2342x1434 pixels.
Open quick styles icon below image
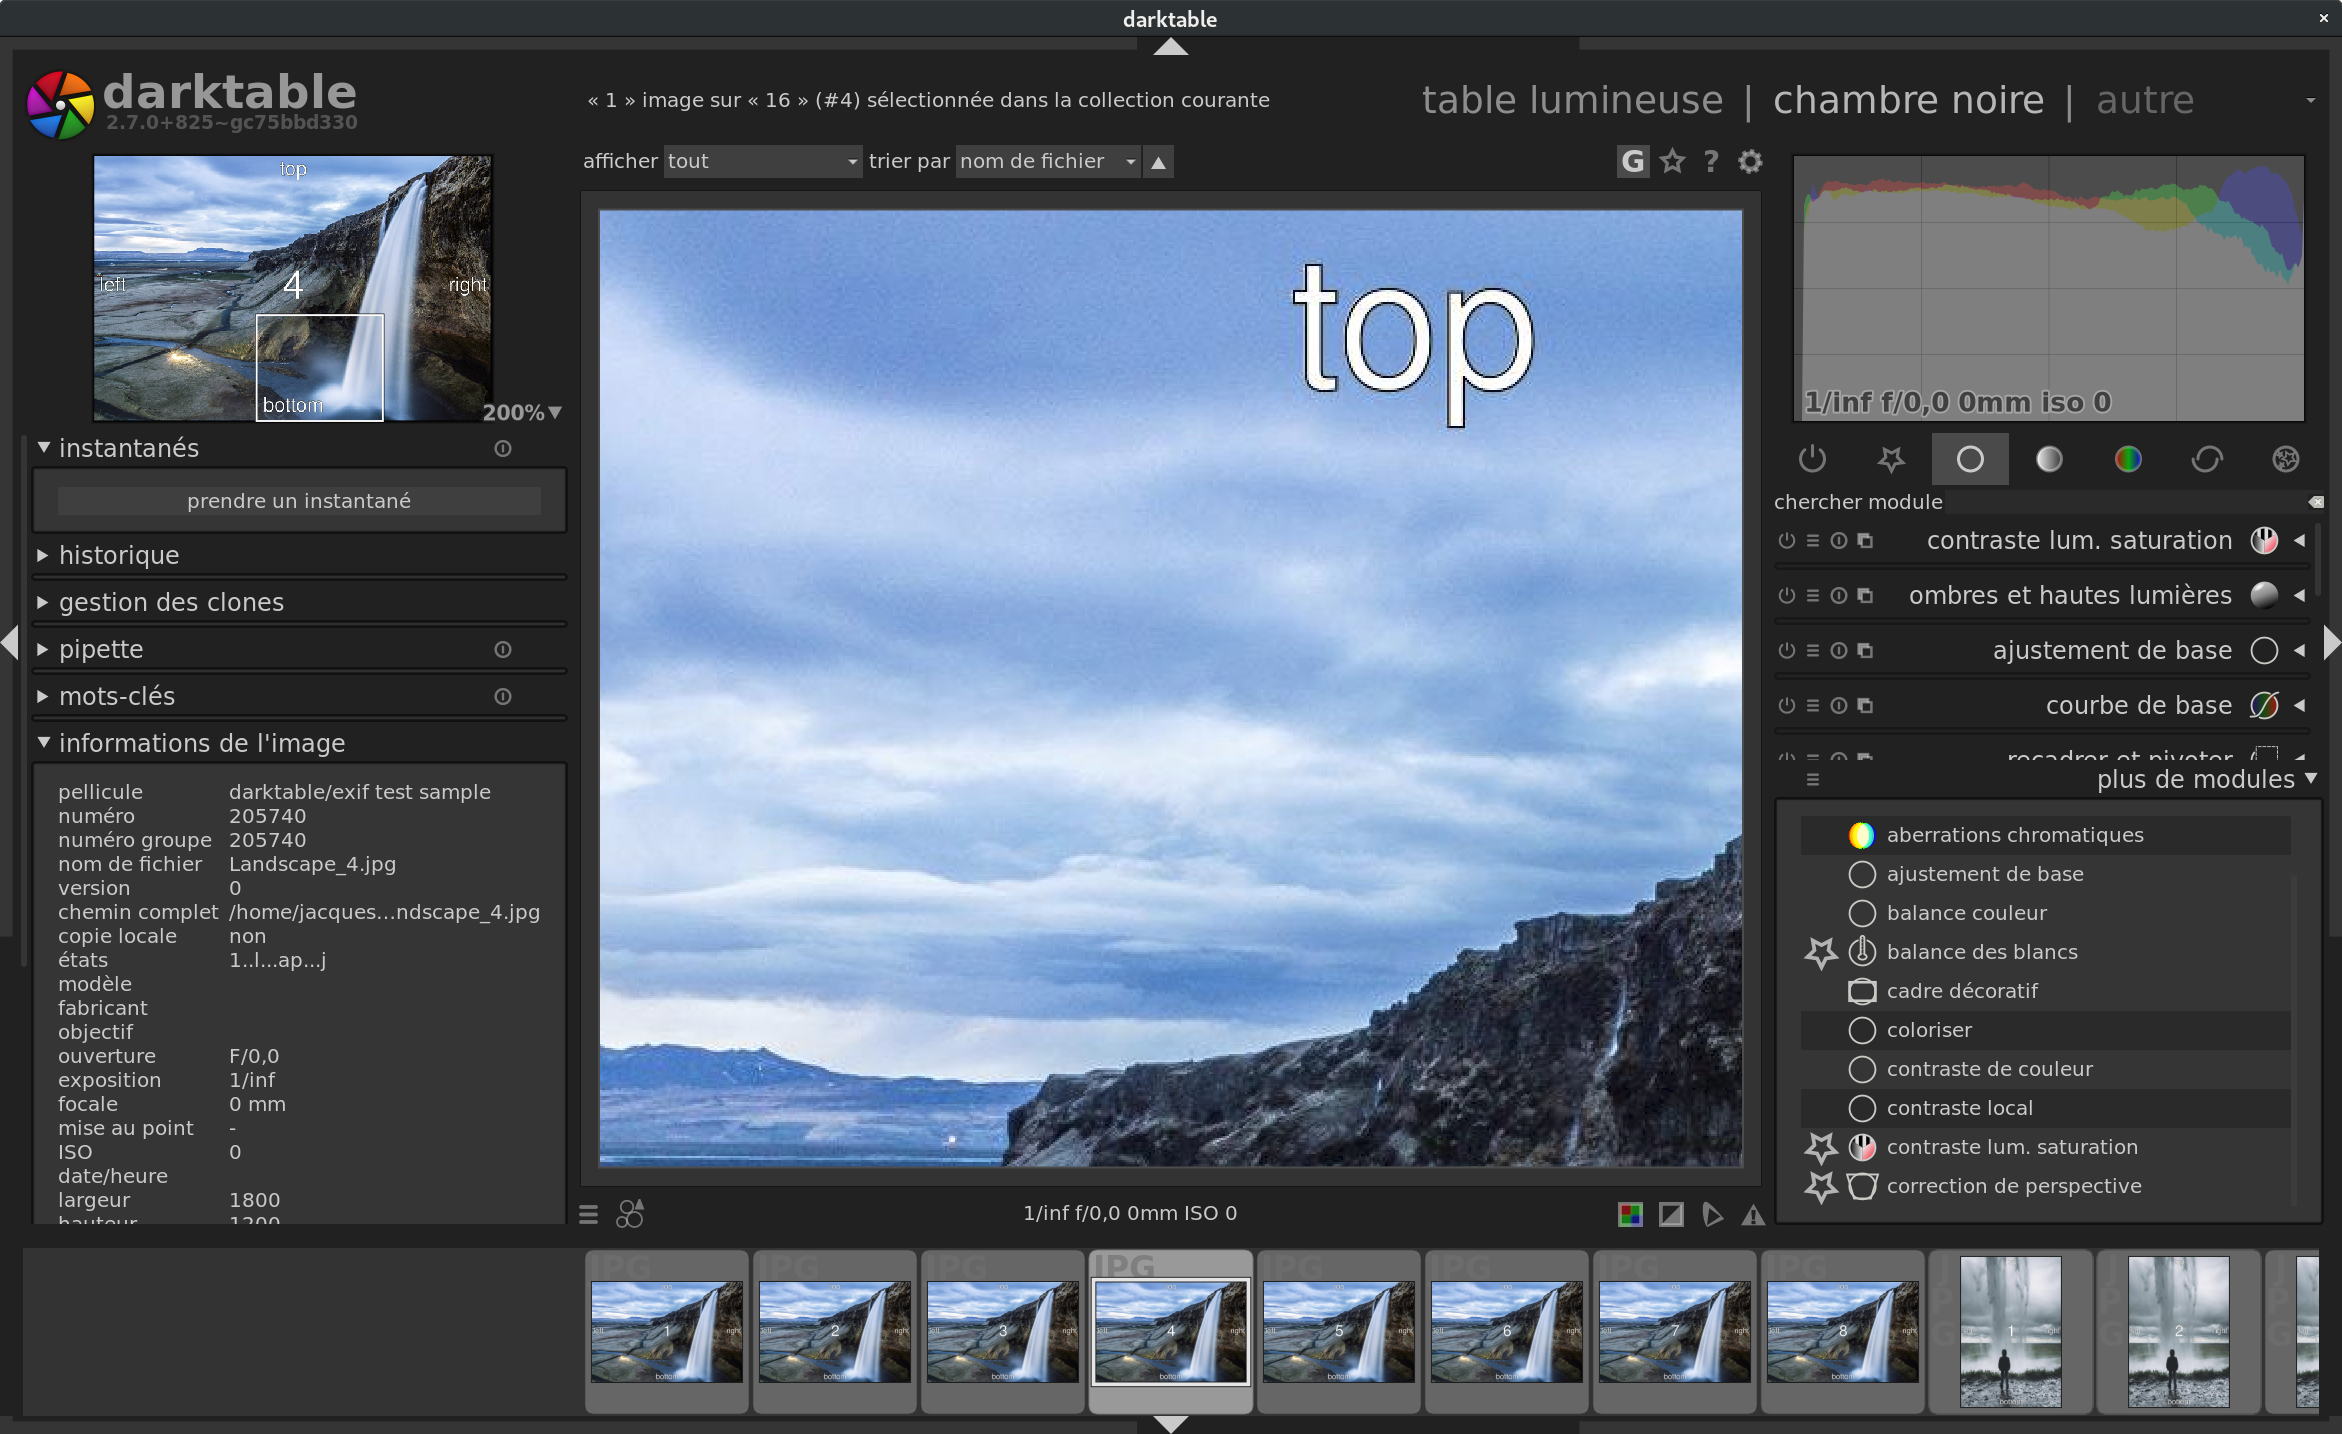click(x=630, y=1214)
